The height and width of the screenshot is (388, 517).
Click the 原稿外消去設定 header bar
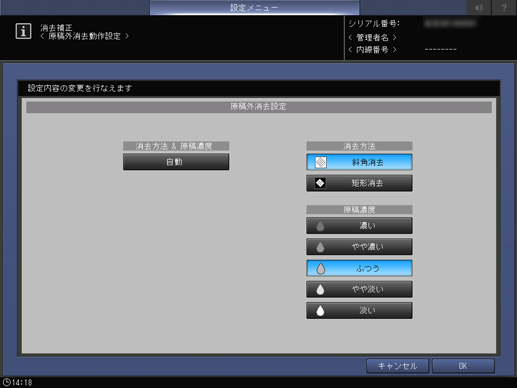259,107
